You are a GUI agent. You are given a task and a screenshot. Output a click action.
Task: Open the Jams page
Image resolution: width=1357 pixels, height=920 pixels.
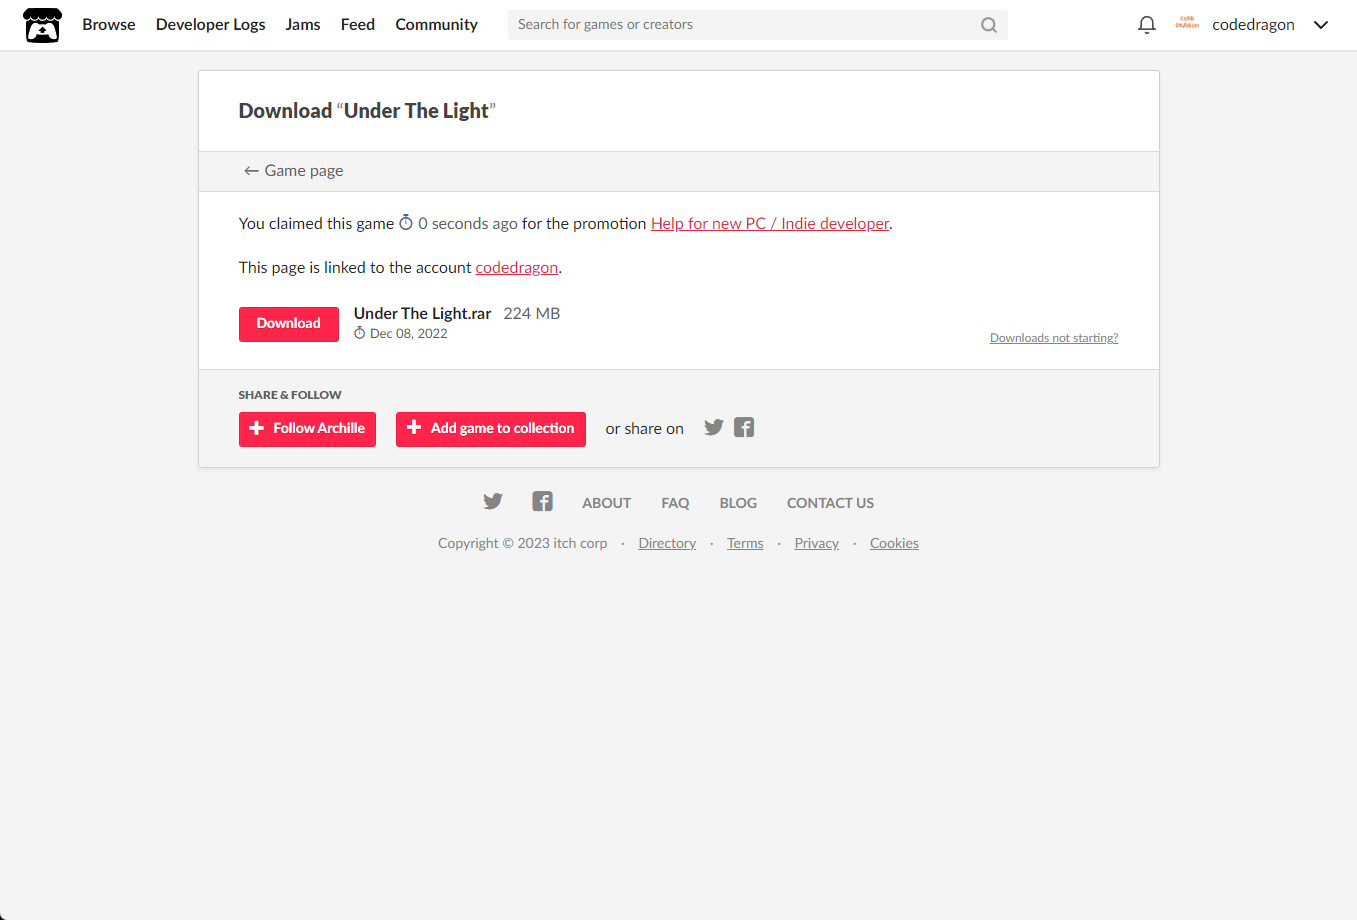303,25
